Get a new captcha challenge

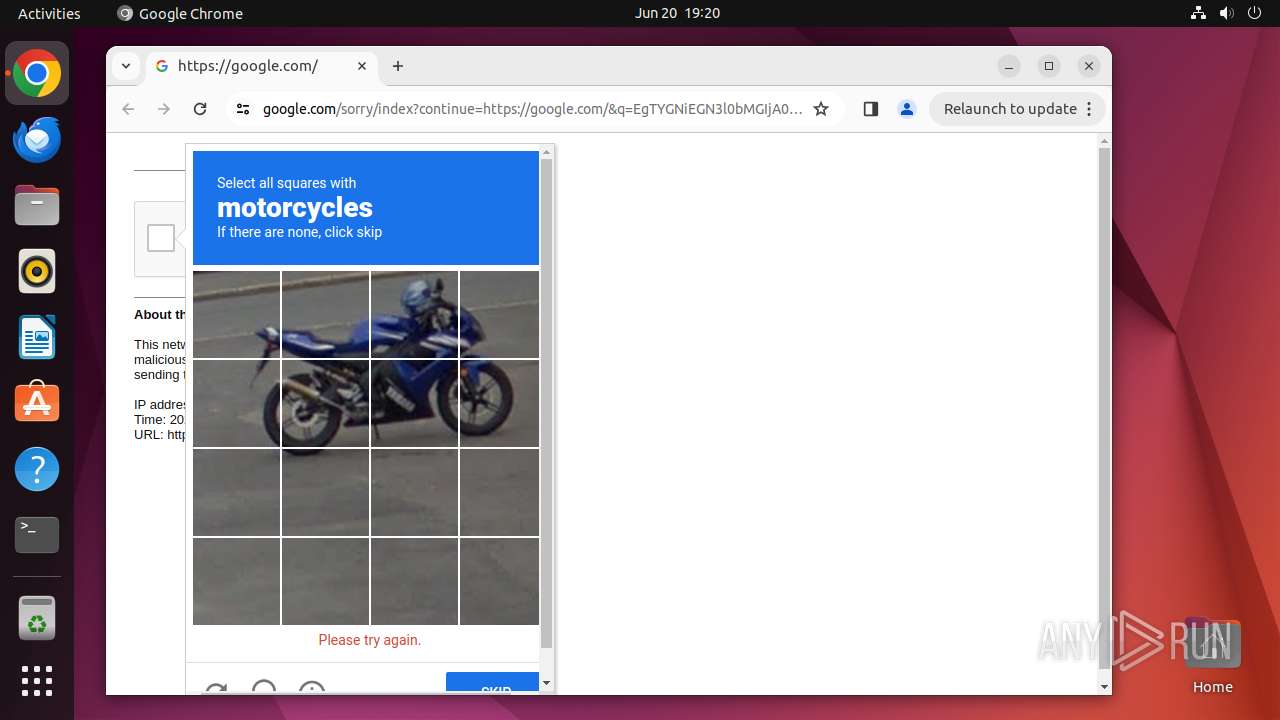[215, 688]
